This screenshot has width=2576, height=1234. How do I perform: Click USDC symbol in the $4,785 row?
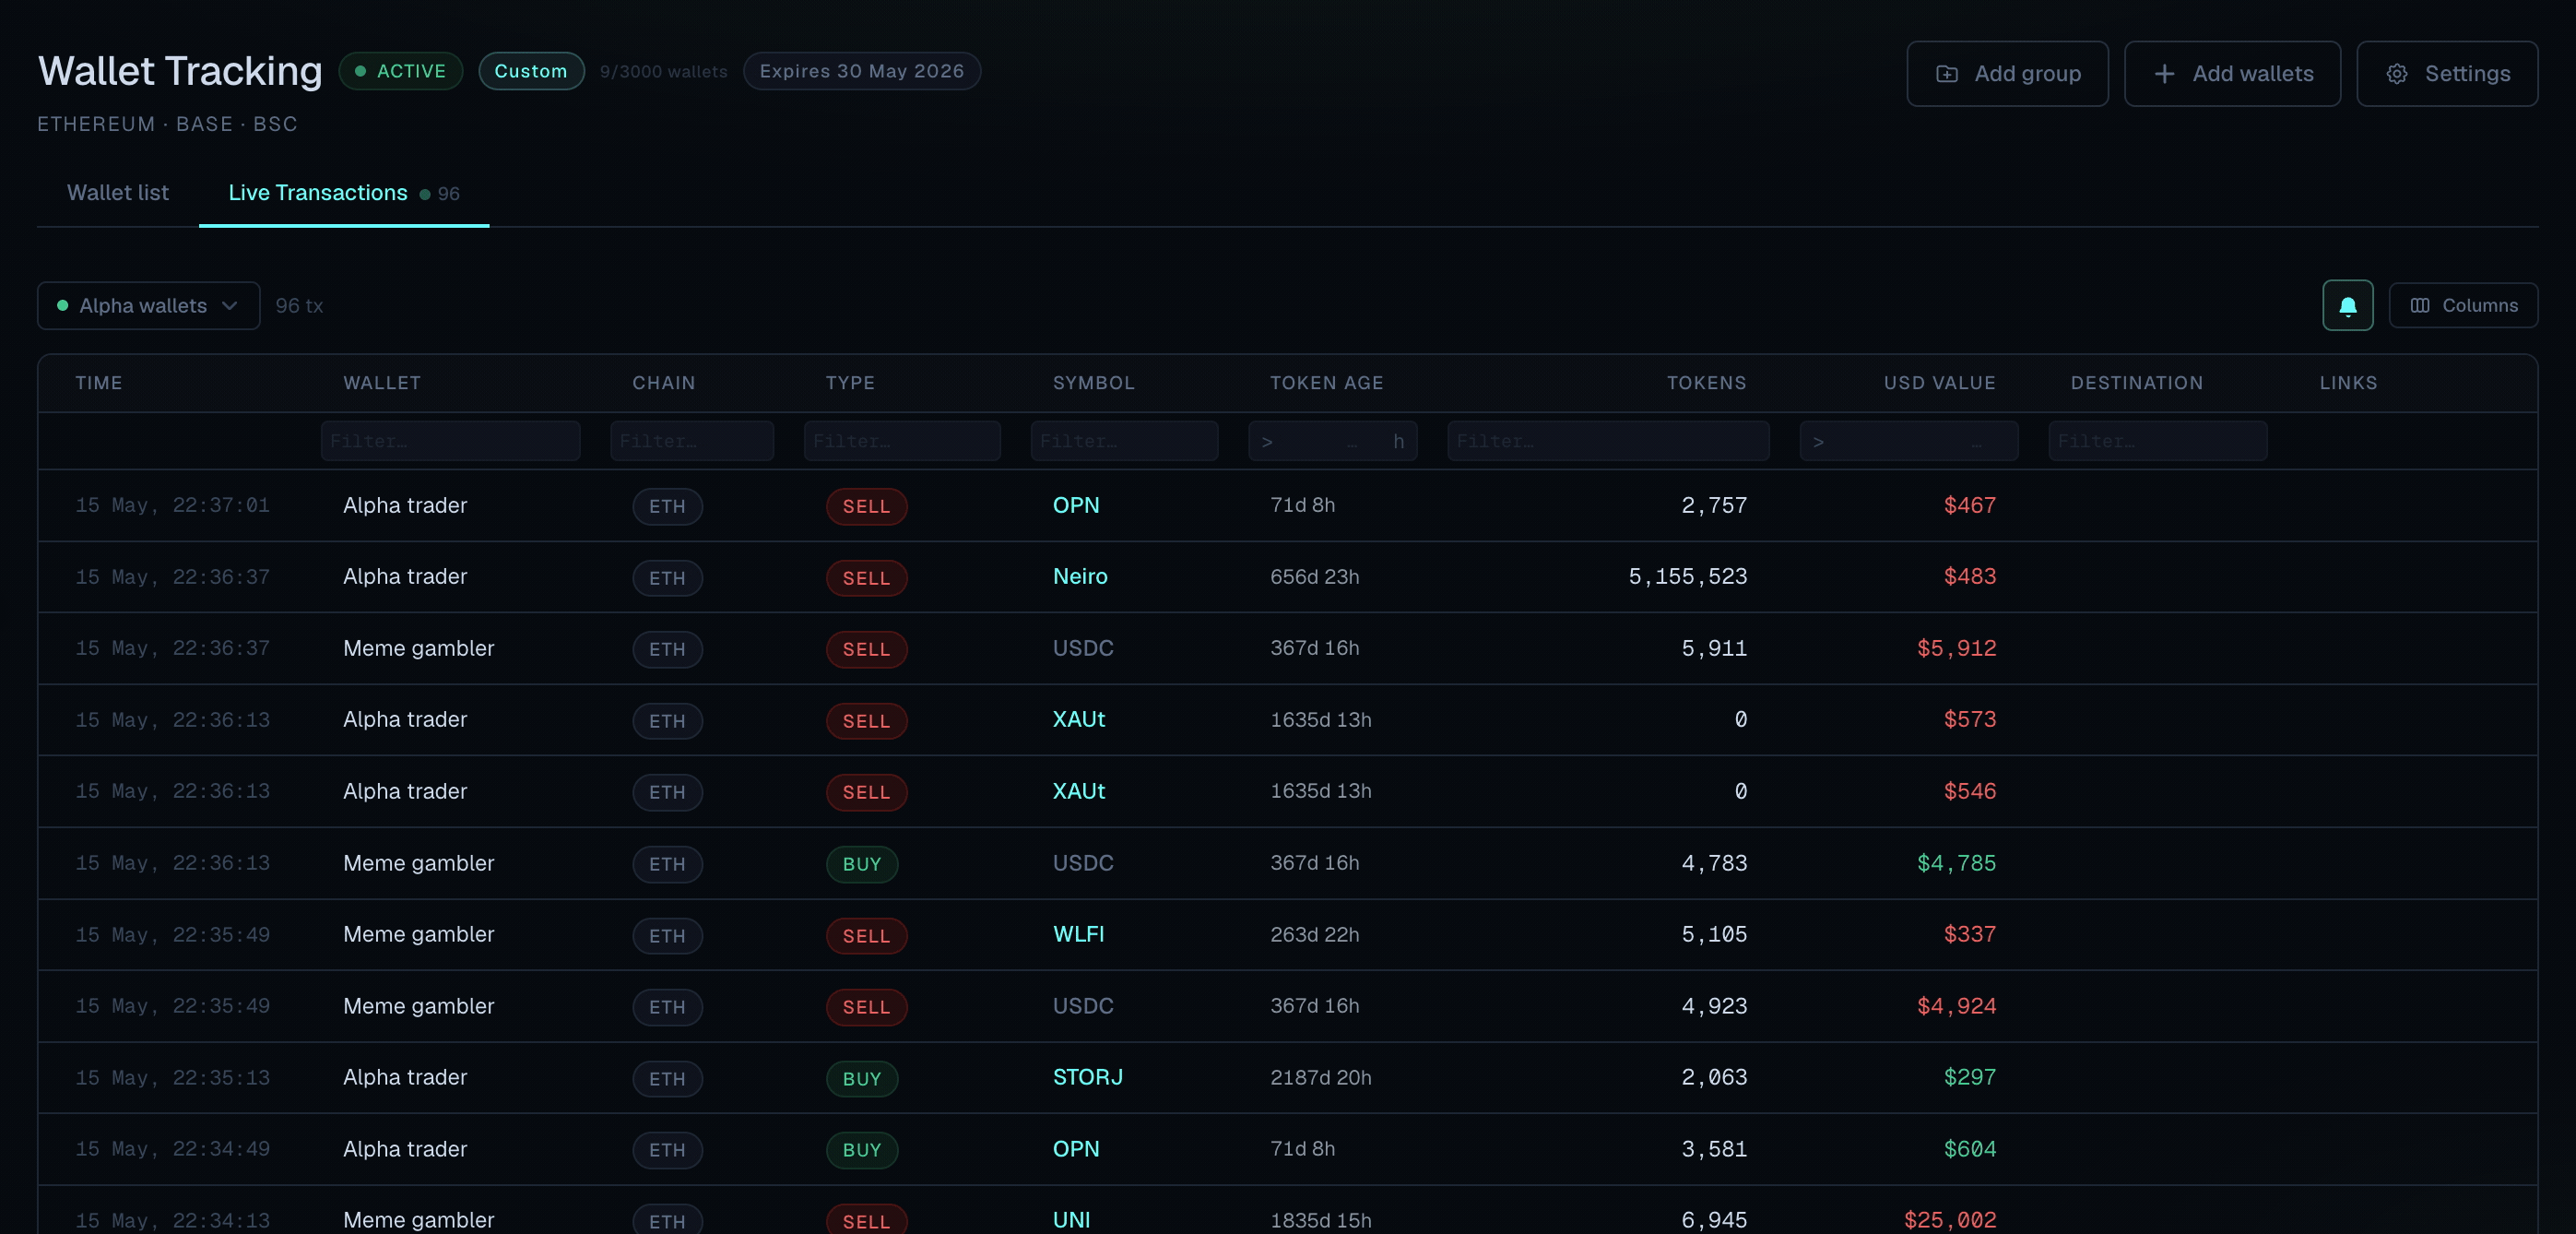point(1082,863)
